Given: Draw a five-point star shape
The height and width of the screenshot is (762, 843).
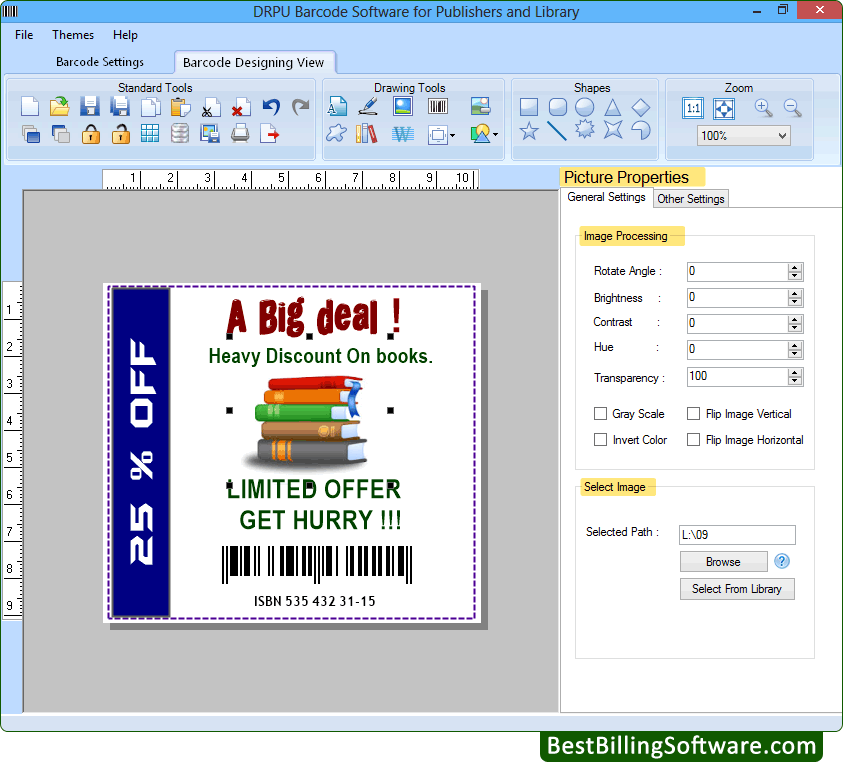Looking at the screenshot, I should pyautogui.click(x=529, y=131).
